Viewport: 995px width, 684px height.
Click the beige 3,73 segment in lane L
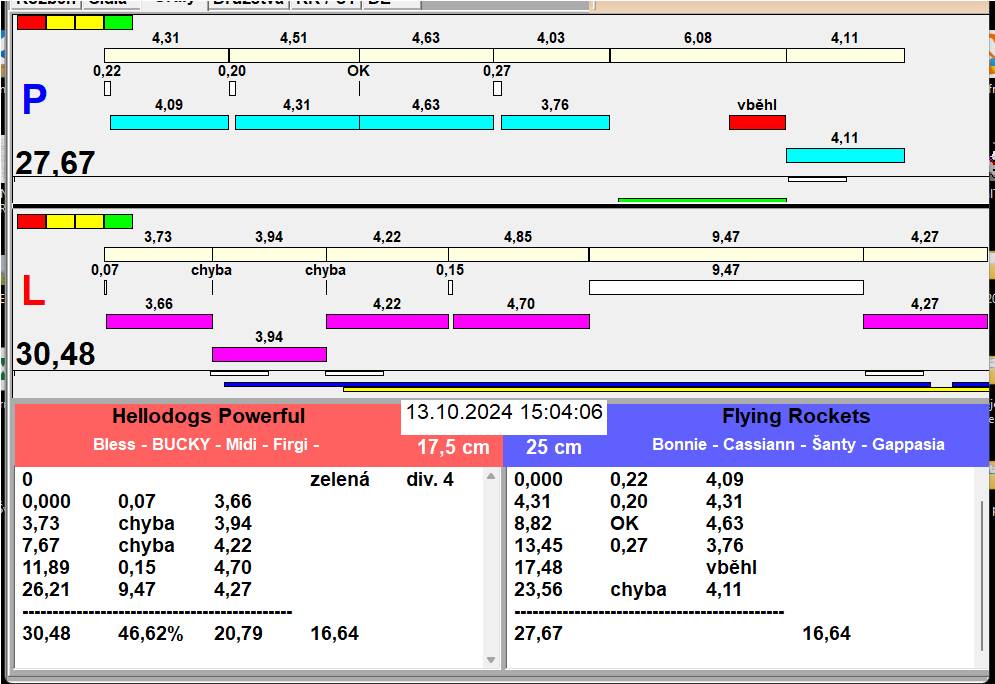point(158,254)
